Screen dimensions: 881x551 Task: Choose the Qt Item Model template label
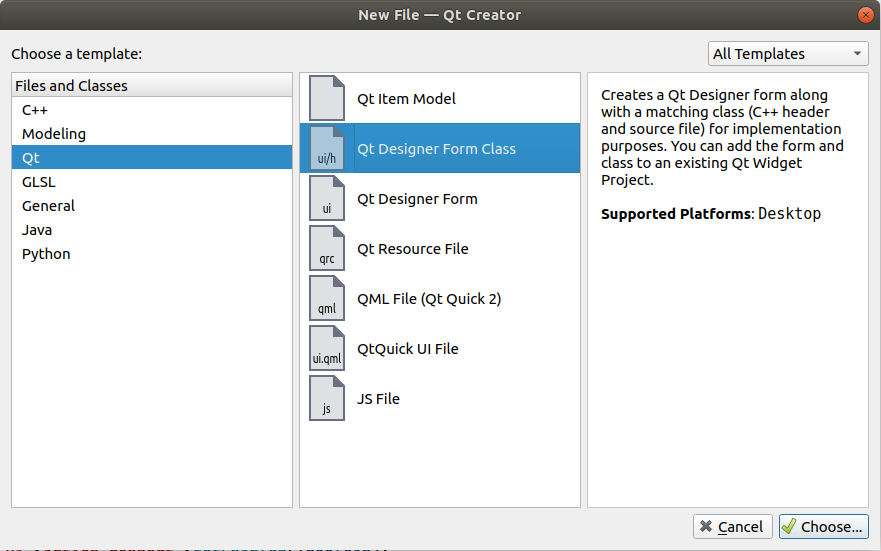(x=406, y=99)
